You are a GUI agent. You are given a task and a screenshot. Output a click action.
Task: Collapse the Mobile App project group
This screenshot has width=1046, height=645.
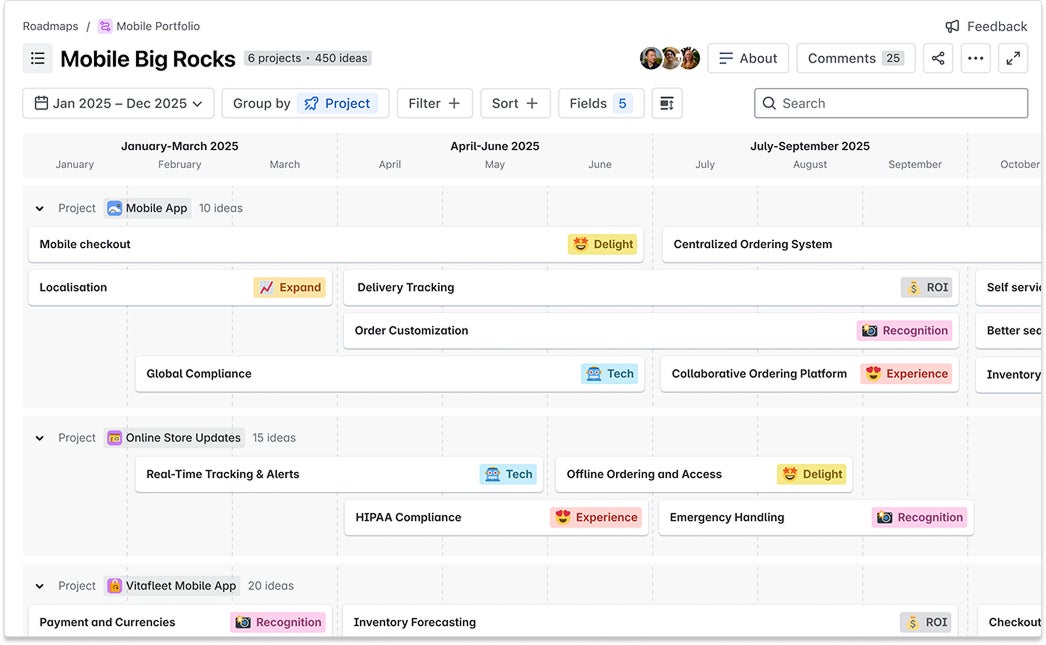click(40, 209)
